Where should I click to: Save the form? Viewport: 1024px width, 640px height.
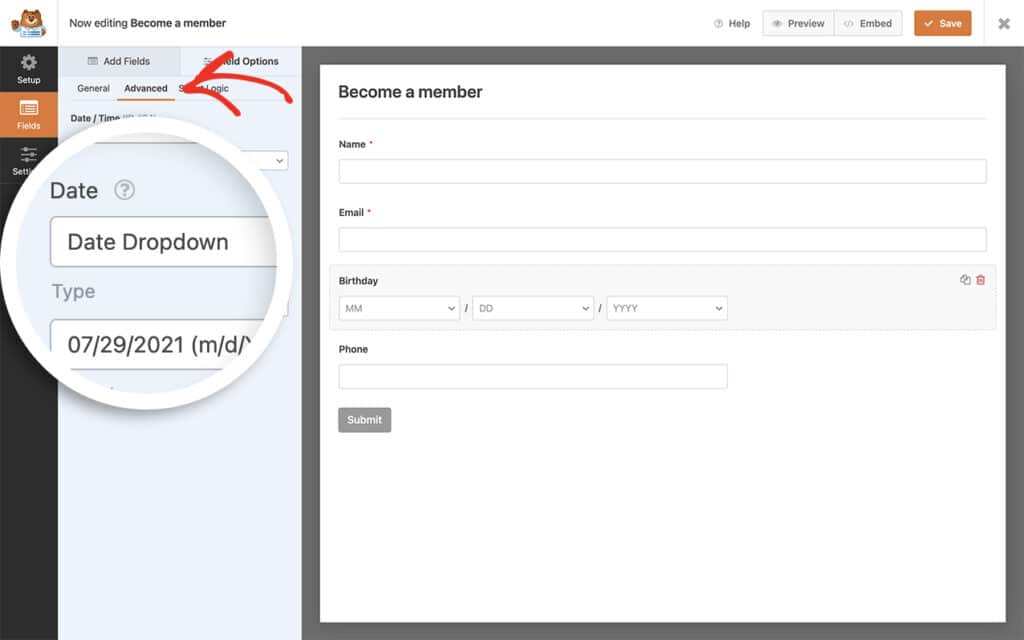click(942, 24)
